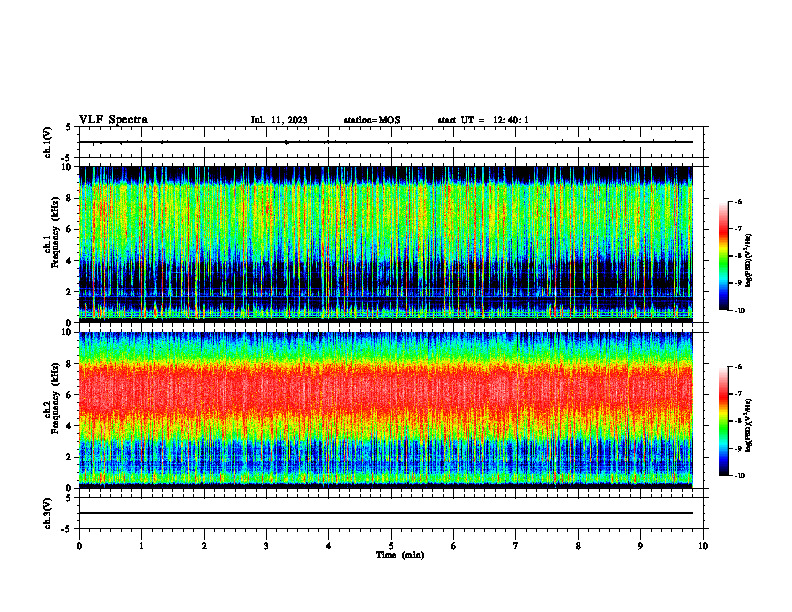Screen dimensions: 792x612
Task: Click time axis tick label "5"
Action: (391, 546)
